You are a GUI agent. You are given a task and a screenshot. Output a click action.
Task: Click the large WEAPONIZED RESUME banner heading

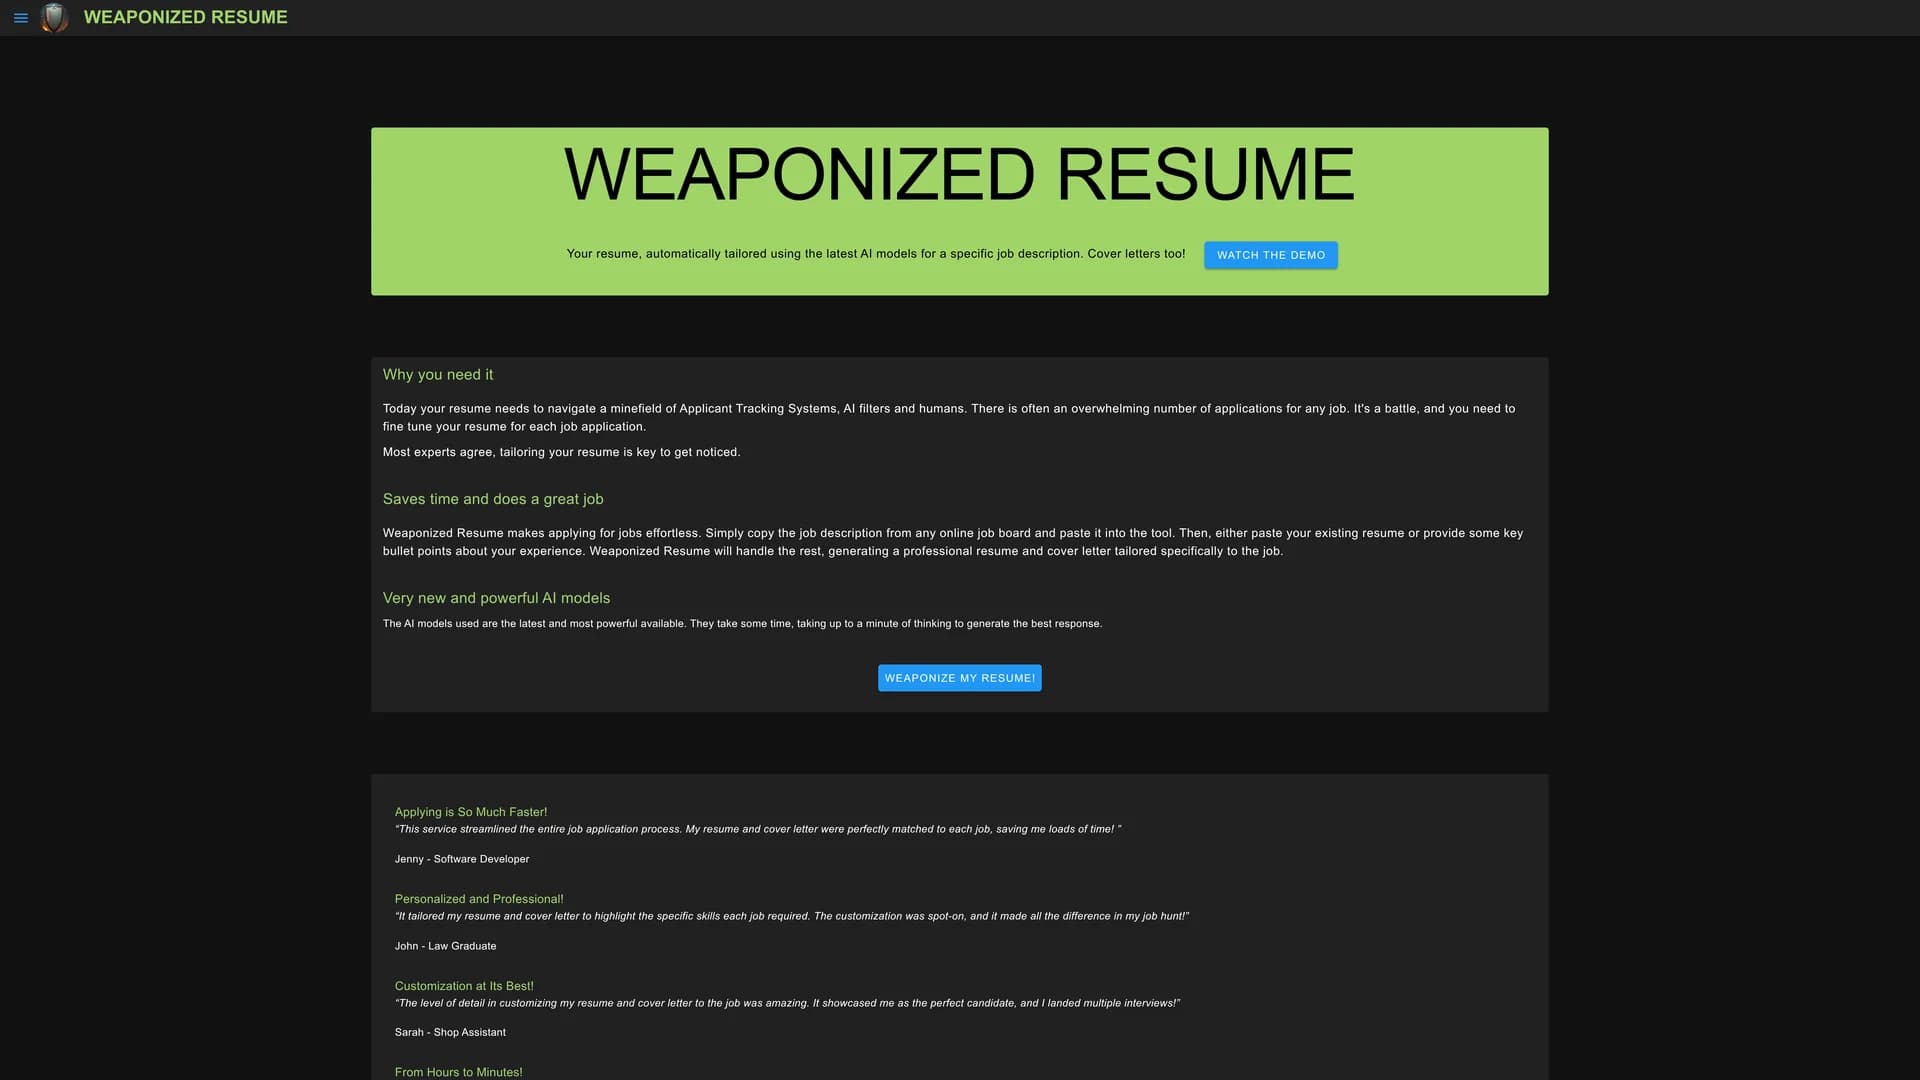(959, 175)
